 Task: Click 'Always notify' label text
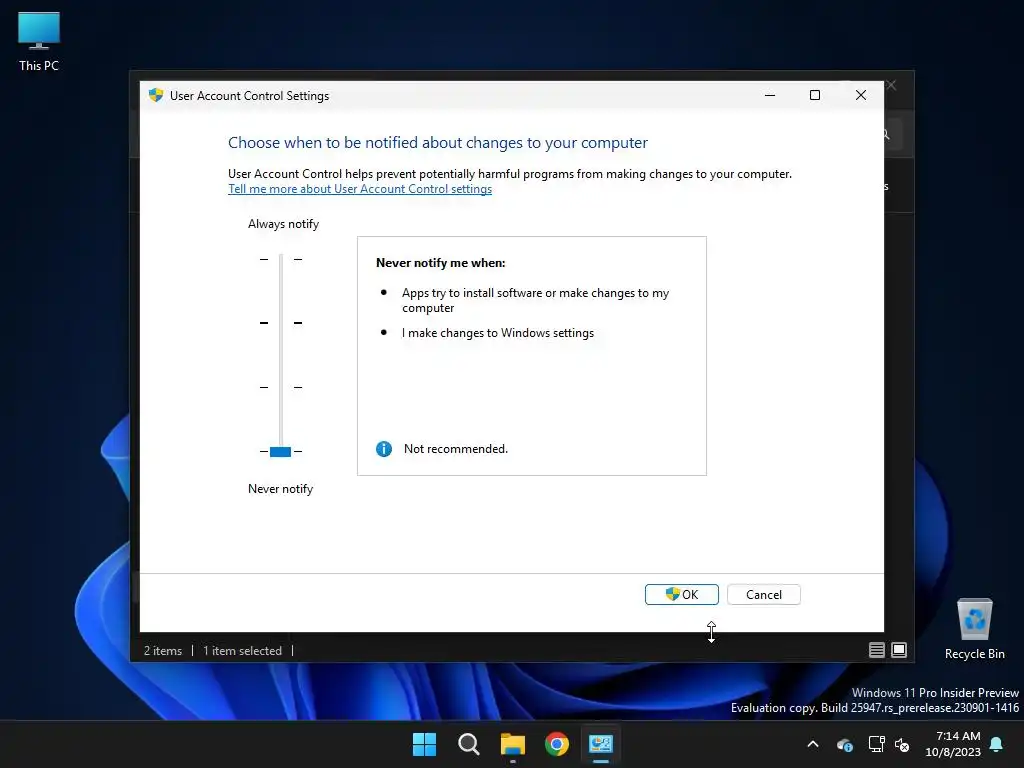(283, 224)
